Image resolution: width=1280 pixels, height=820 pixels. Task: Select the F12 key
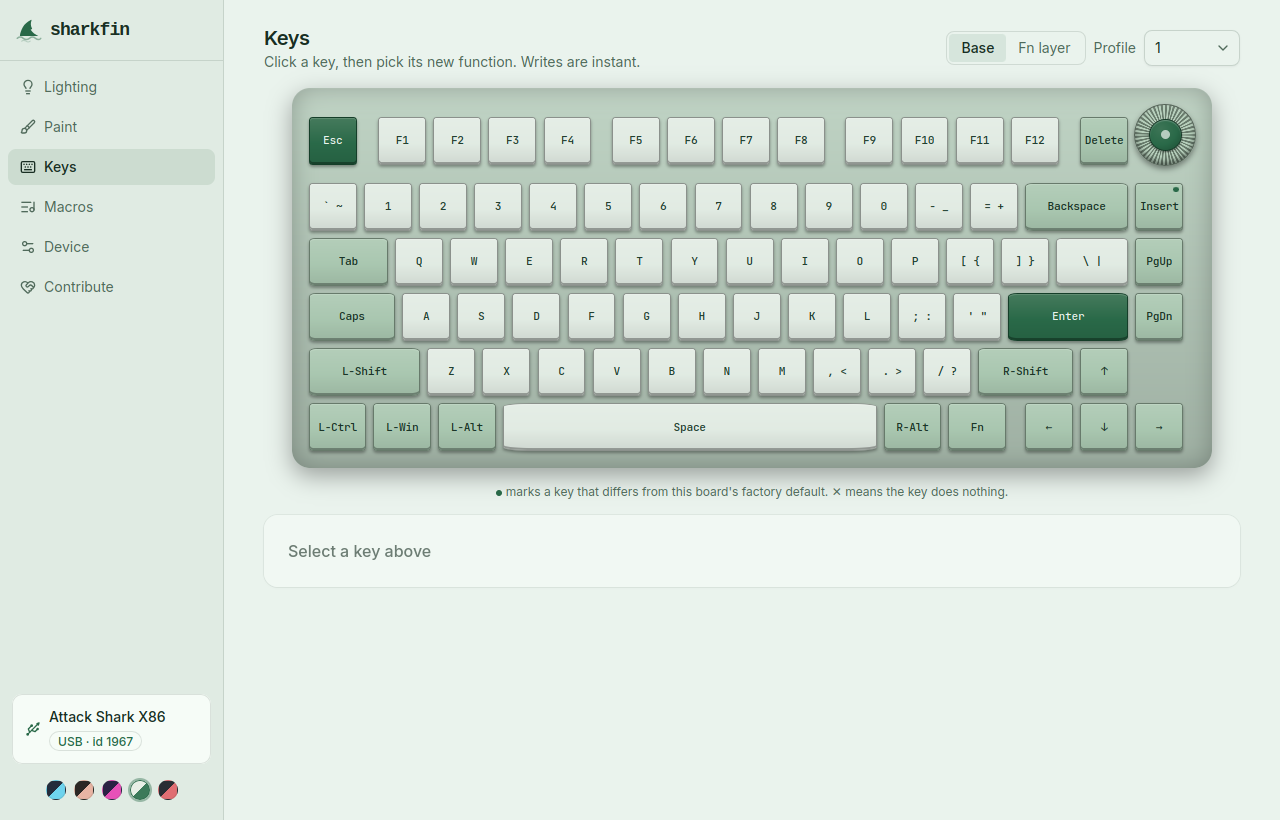[1035, 140]
